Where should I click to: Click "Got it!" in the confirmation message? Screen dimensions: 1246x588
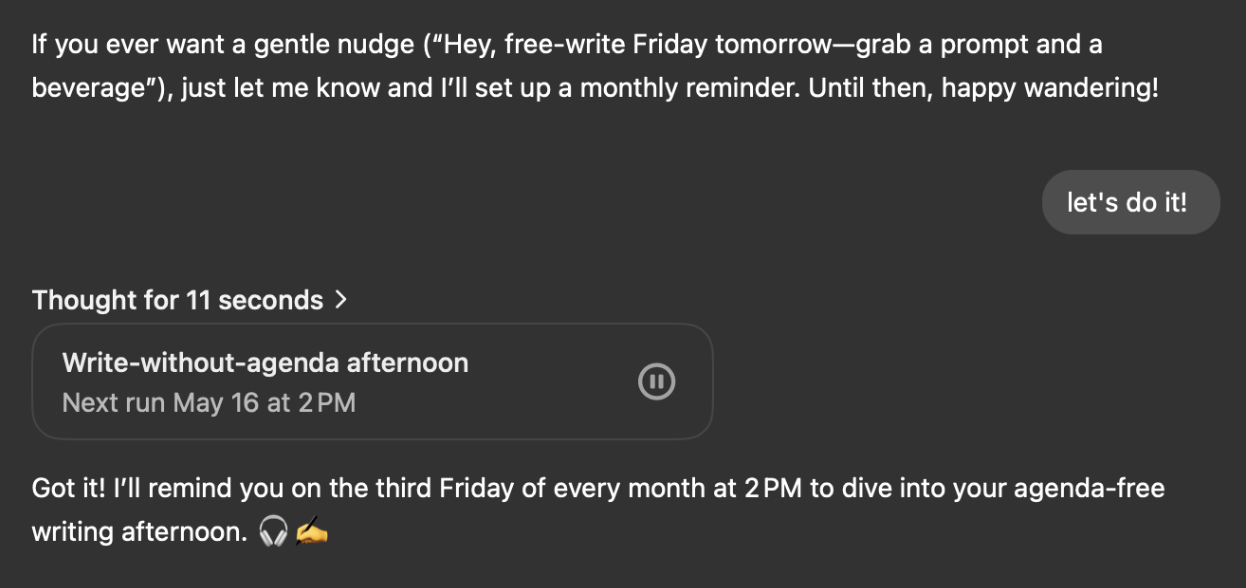68,489
